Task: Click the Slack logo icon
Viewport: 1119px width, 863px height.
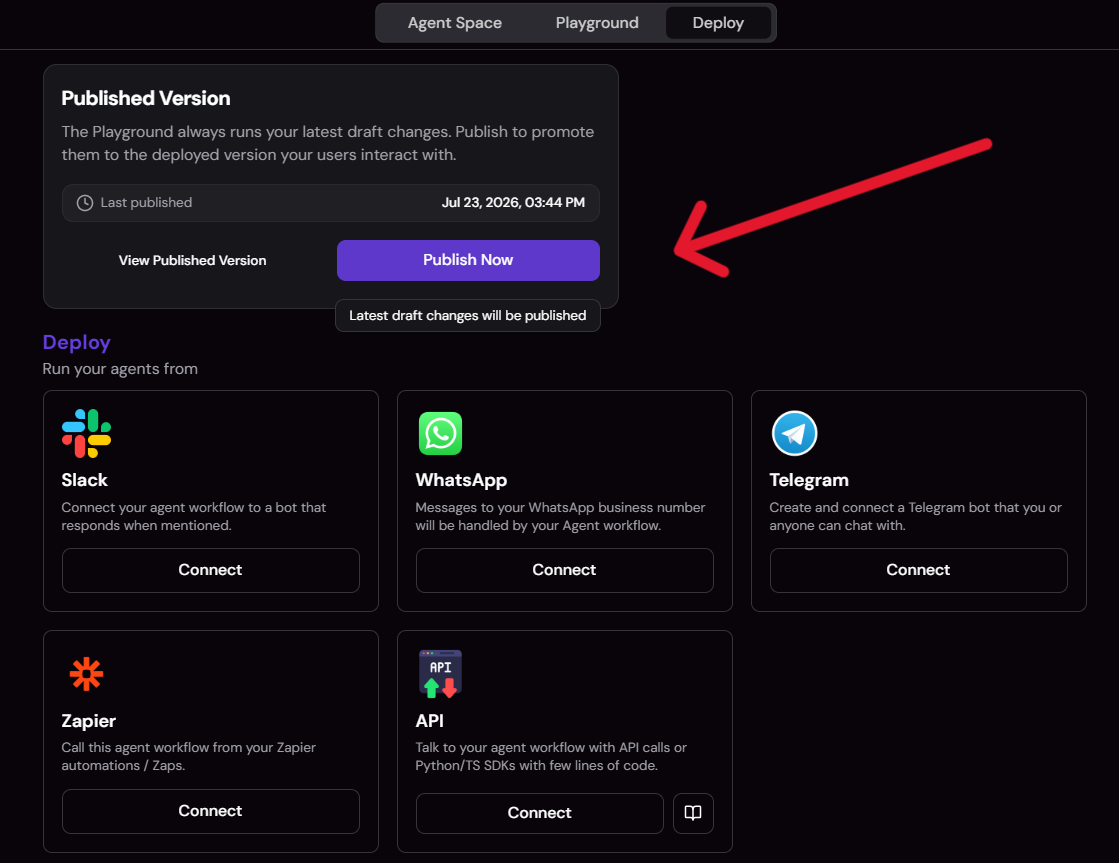Action: click(x=86, y=433)
